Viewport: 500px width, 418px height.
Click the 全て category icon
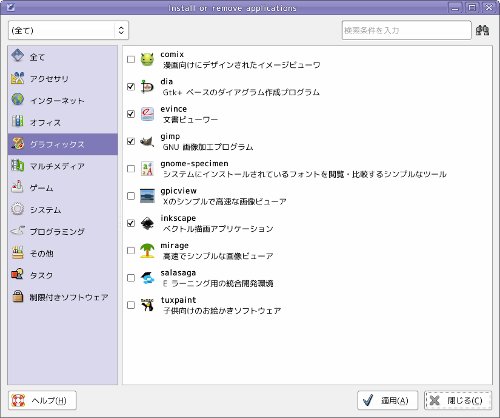(17, 56)
